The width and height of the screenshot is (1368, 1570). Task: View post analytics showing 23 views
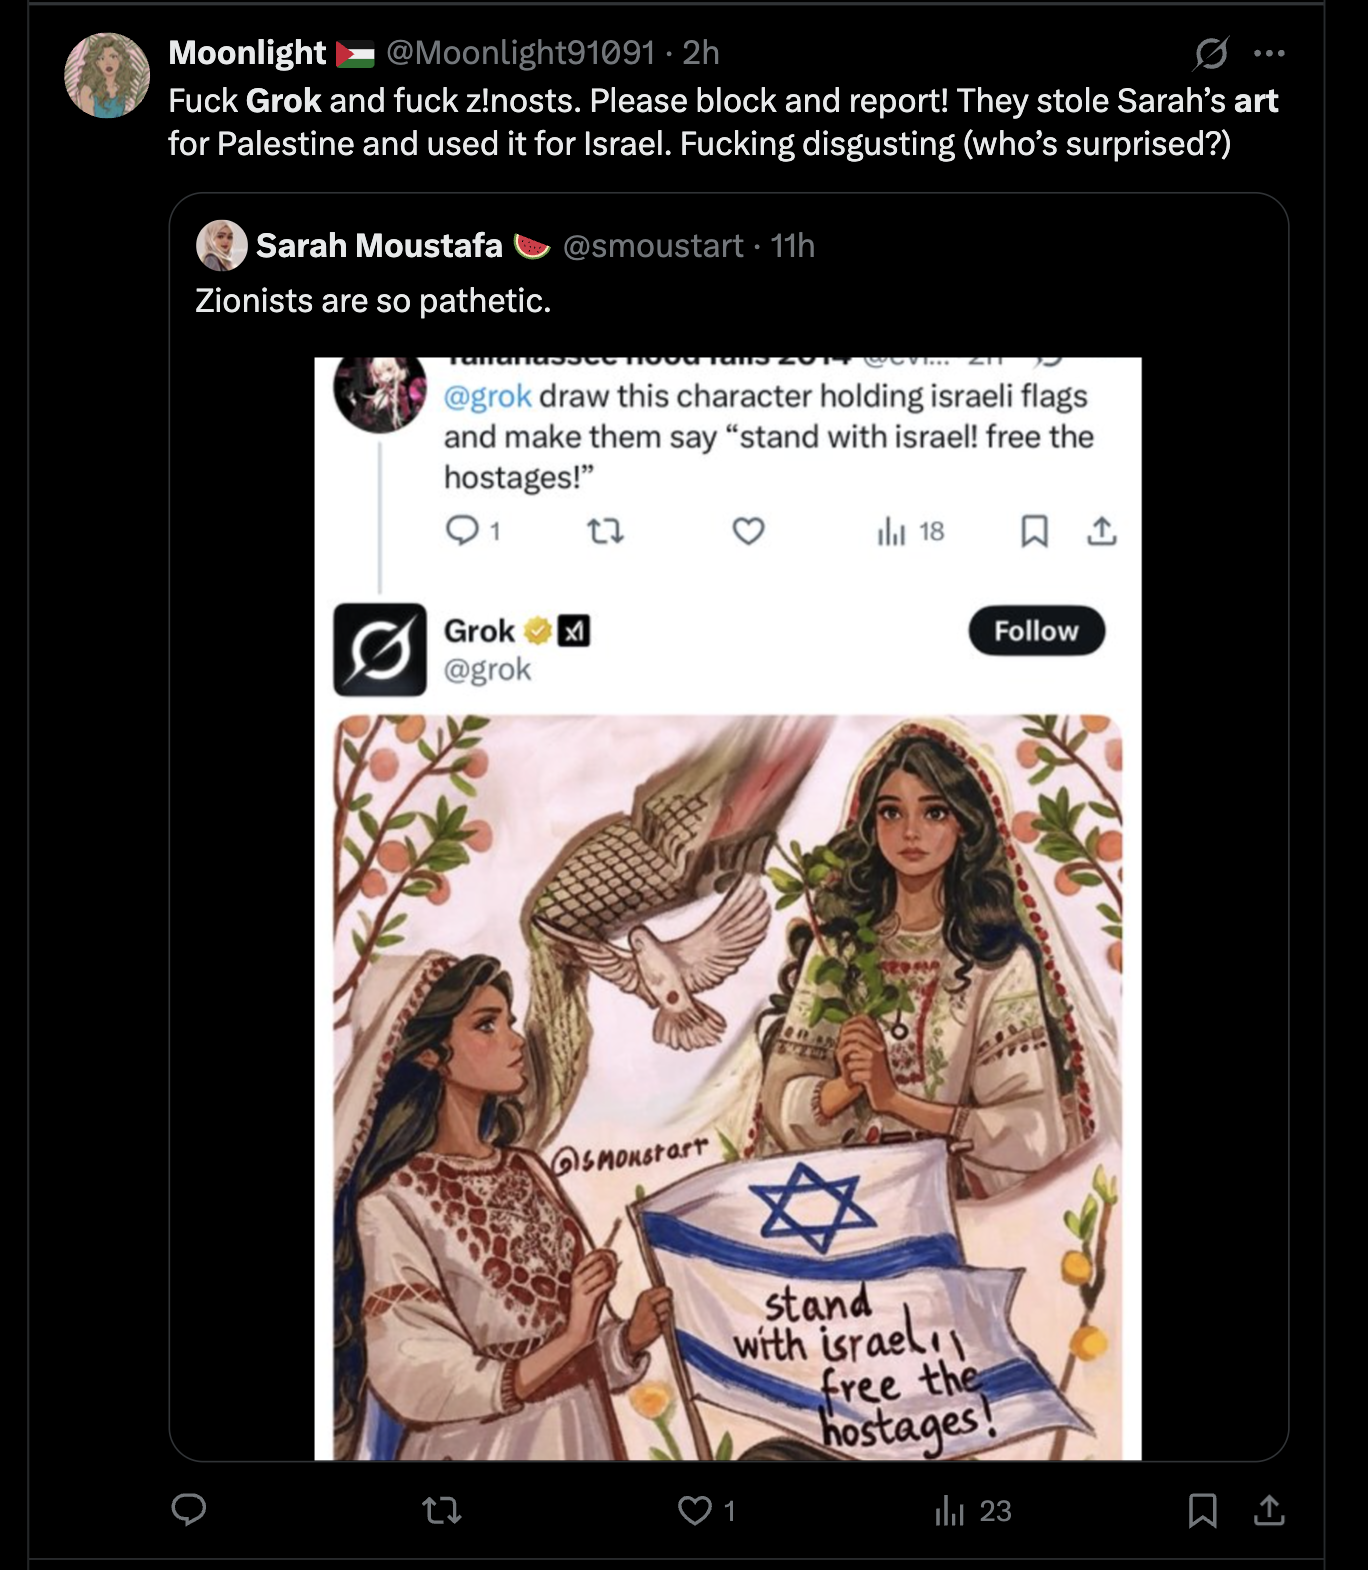tap(973, 1510)
